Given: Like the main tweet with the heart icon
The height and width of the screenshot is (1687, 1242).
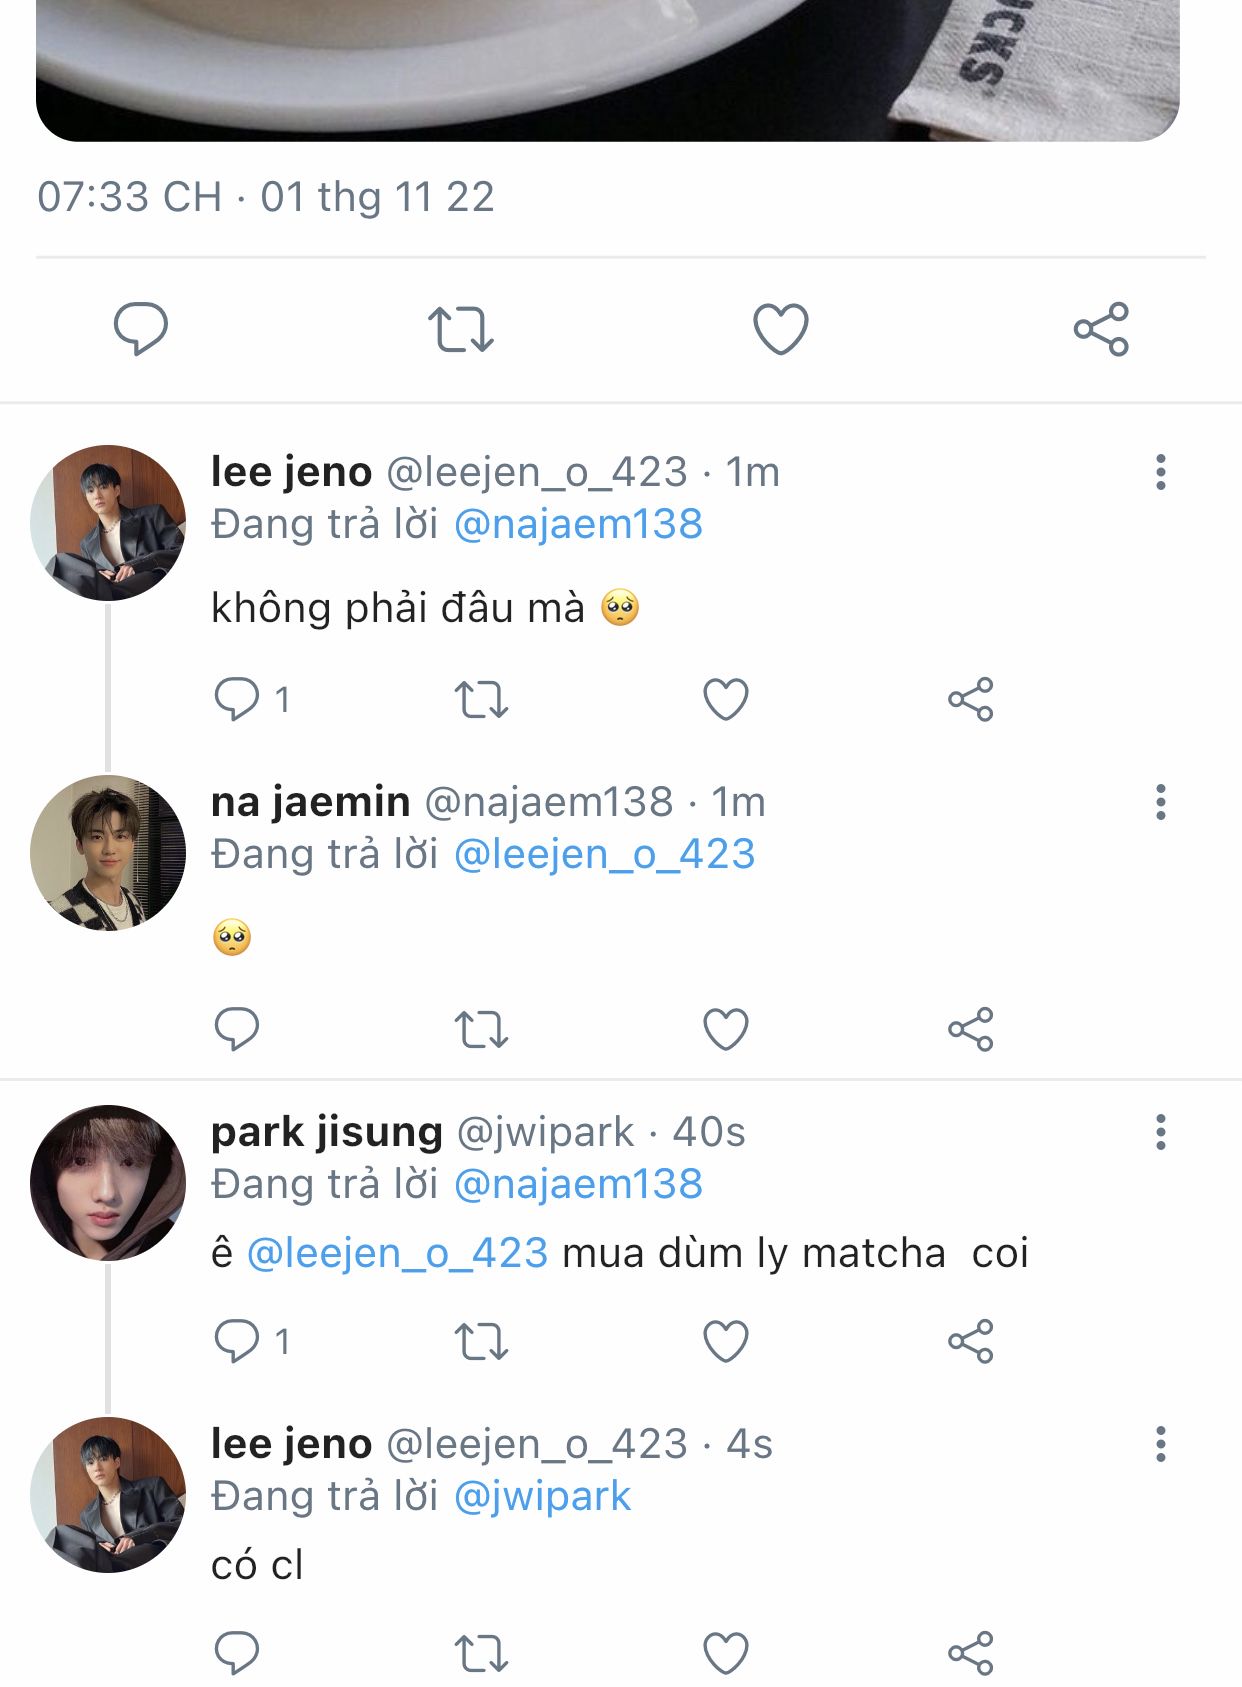Looking at the screenshot, I should pos(780,329).
